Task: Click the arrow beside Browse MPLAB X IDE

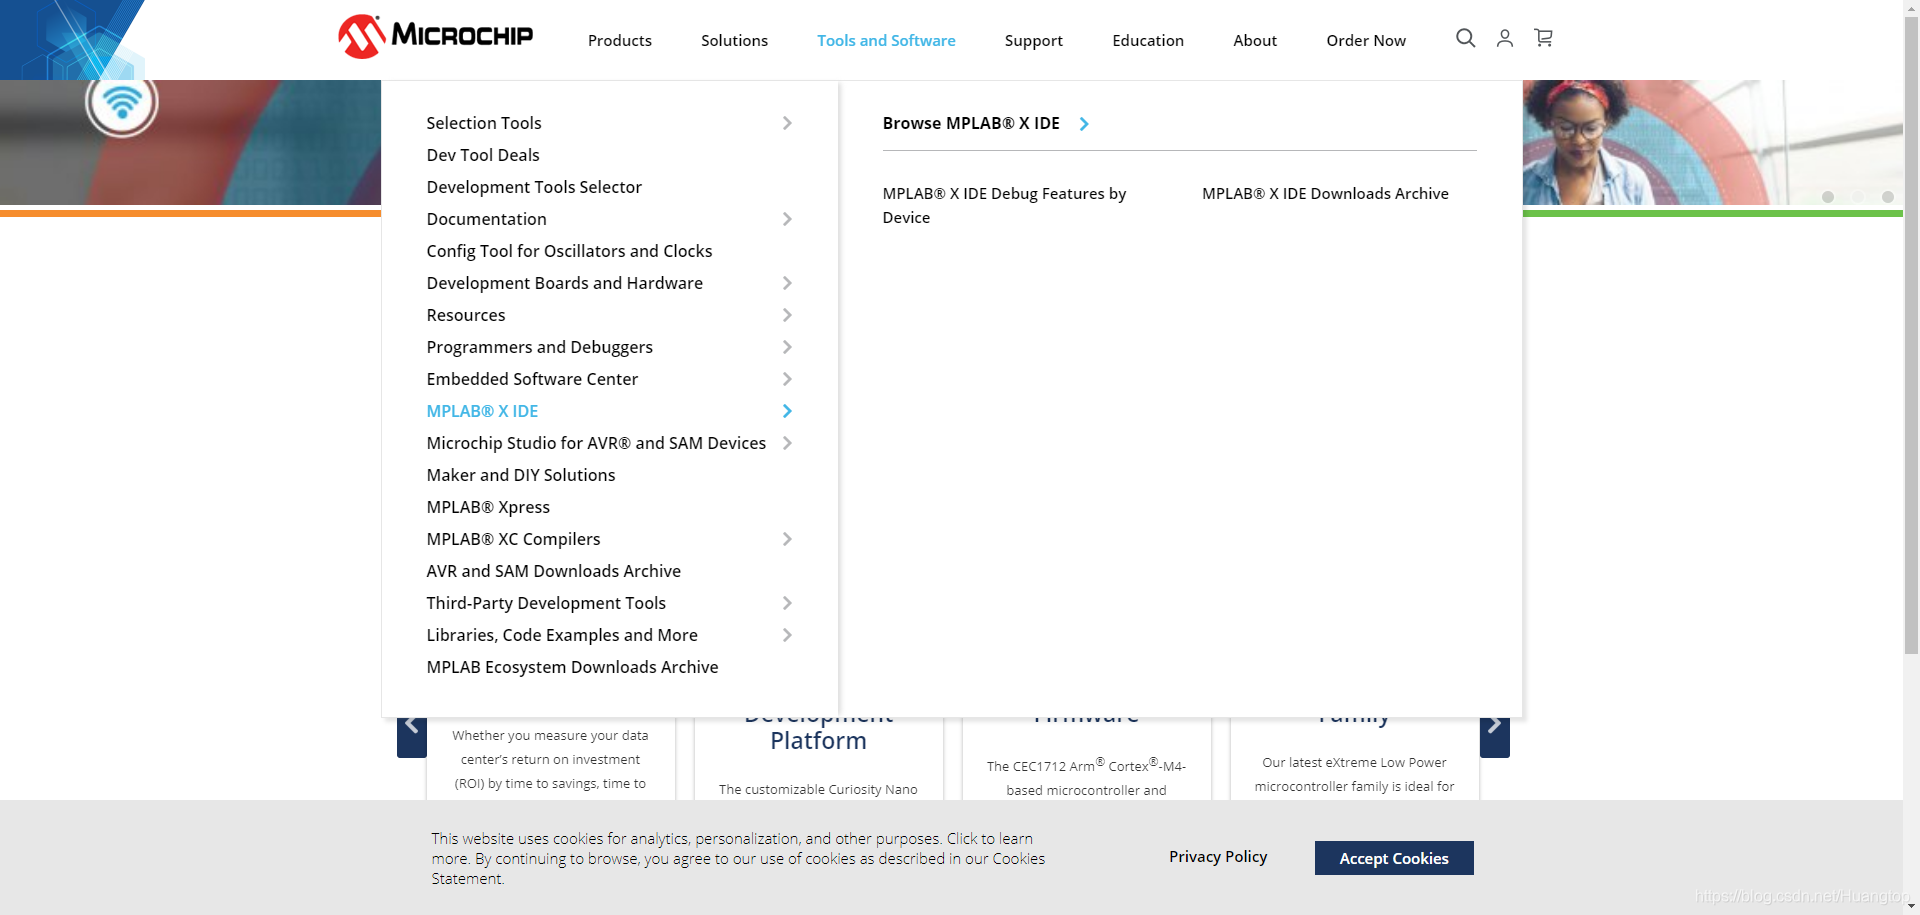Action: click(1084, 124)
